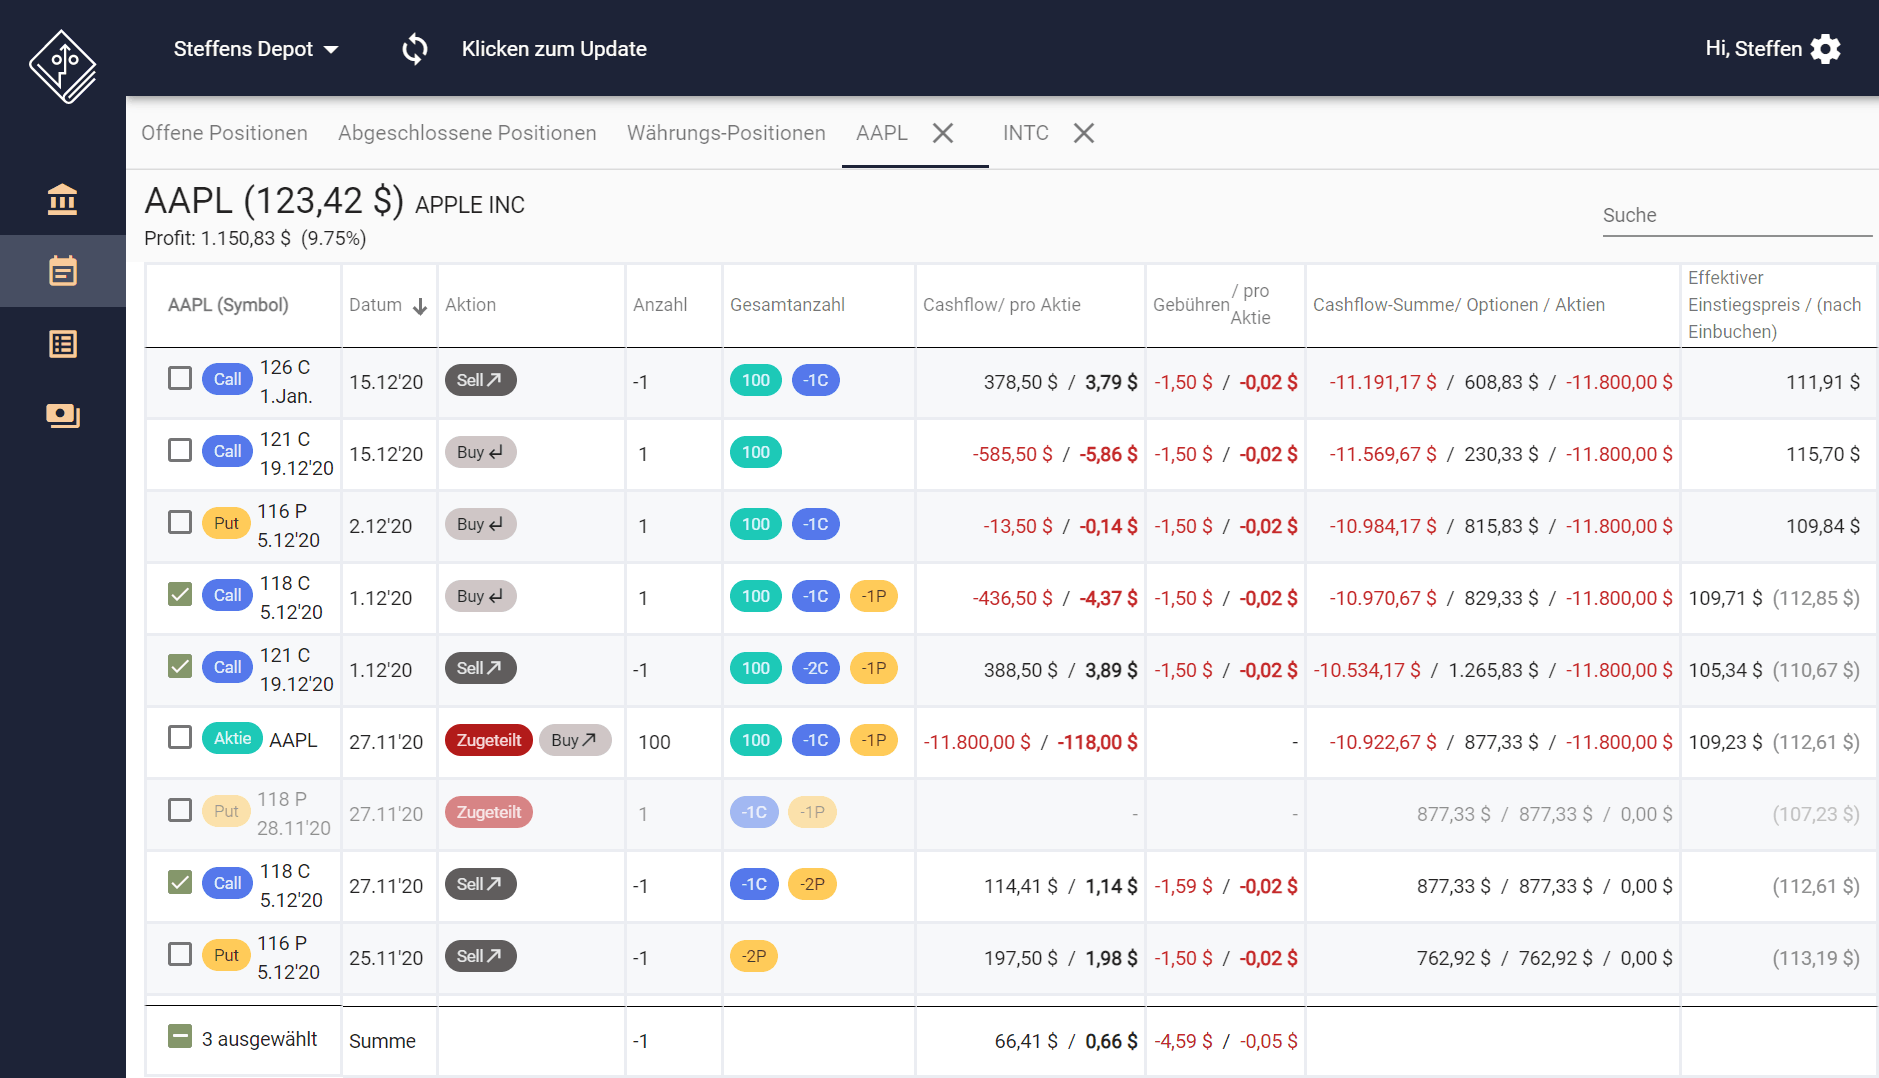This screenshot has width=1879, height=1078.
Task: Click the Summe cashflow 66,41 $ value
Action: (1026, 1041)
